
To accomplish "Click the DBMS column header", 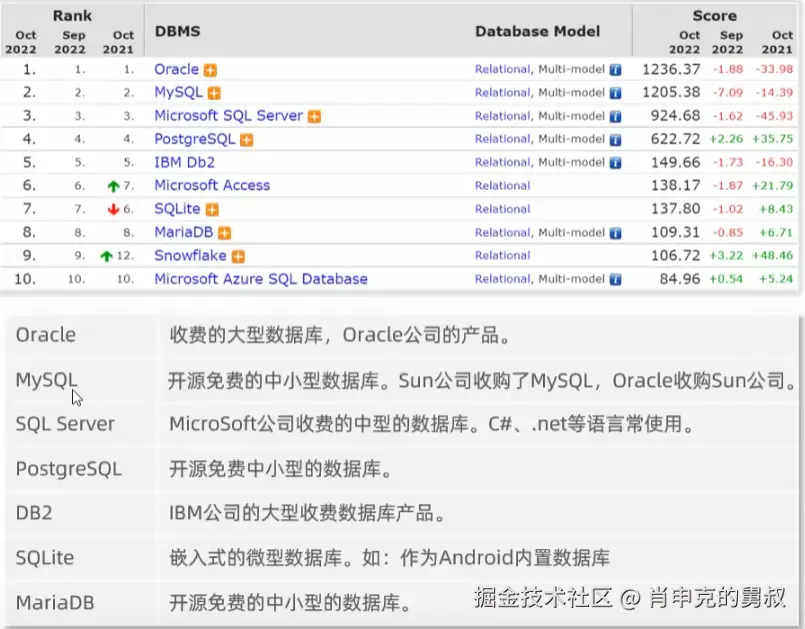I will (x=178, y=31).
